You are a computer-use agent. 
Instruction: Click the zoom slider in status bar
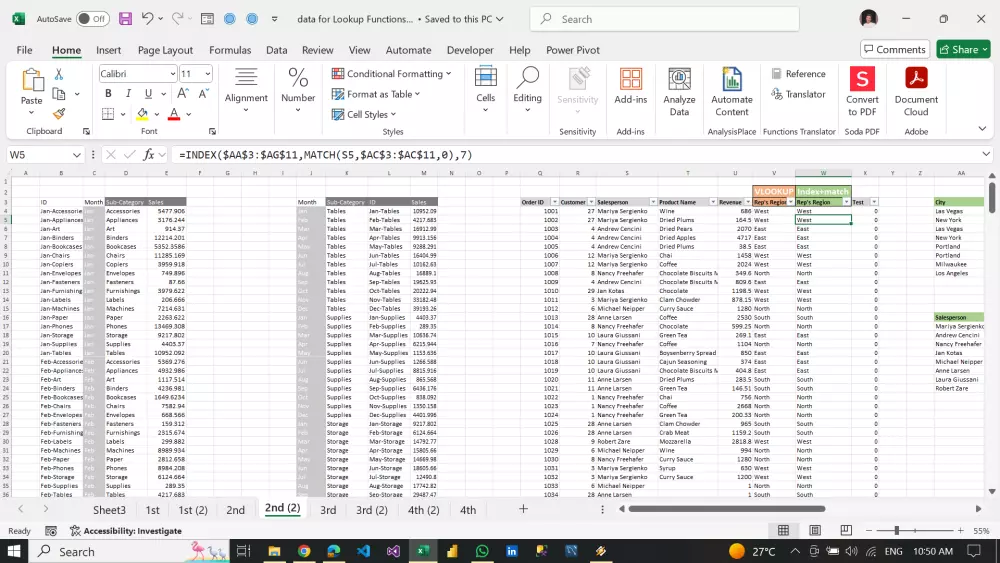click(x=897, y=531)
